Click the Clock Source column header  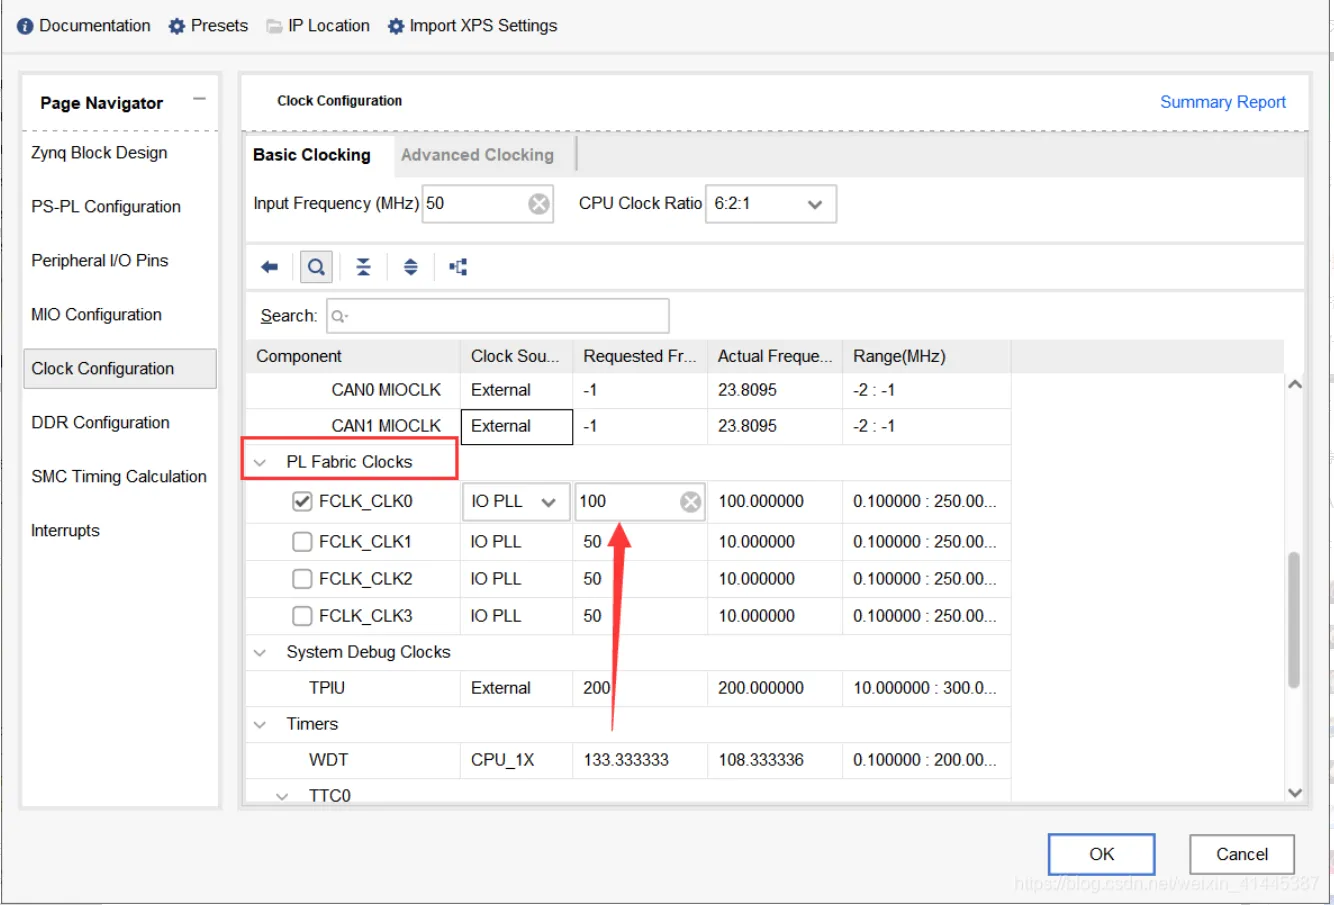pyautogui.click(x=517, y=356)
